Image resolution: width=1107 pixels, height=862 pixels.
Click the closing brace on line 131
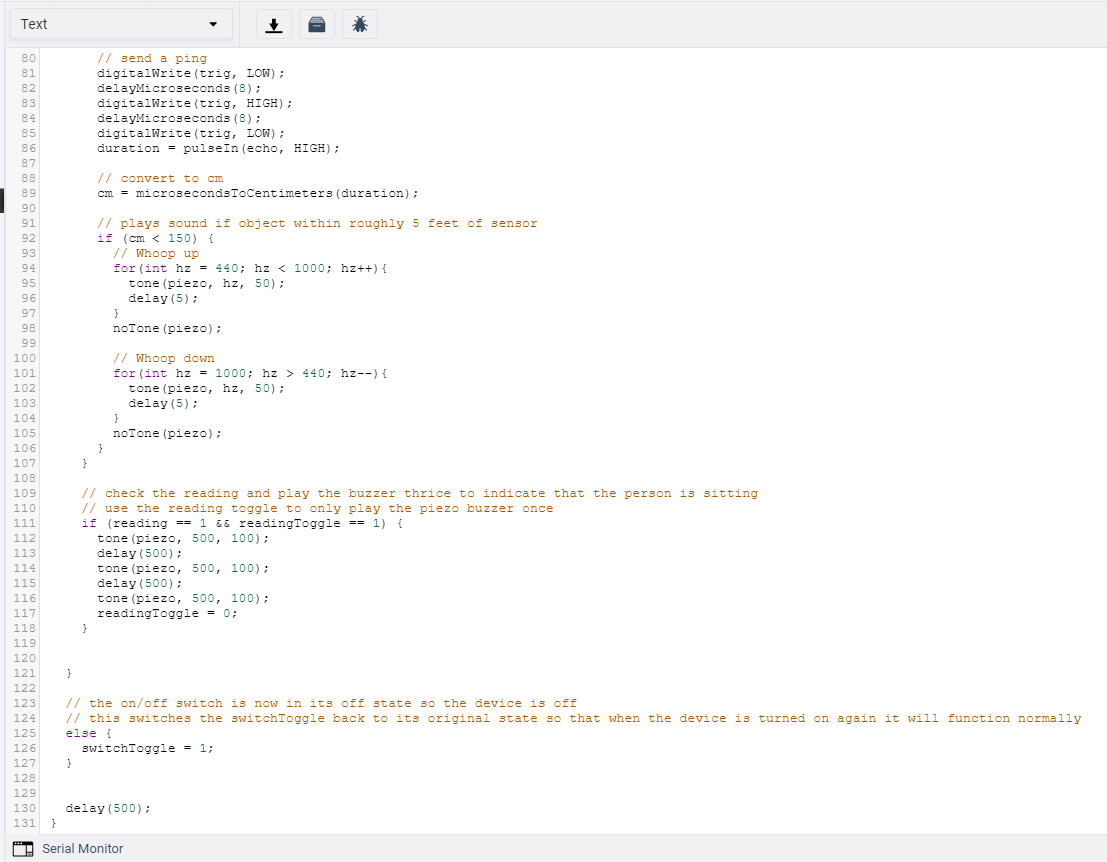[53, 823]
